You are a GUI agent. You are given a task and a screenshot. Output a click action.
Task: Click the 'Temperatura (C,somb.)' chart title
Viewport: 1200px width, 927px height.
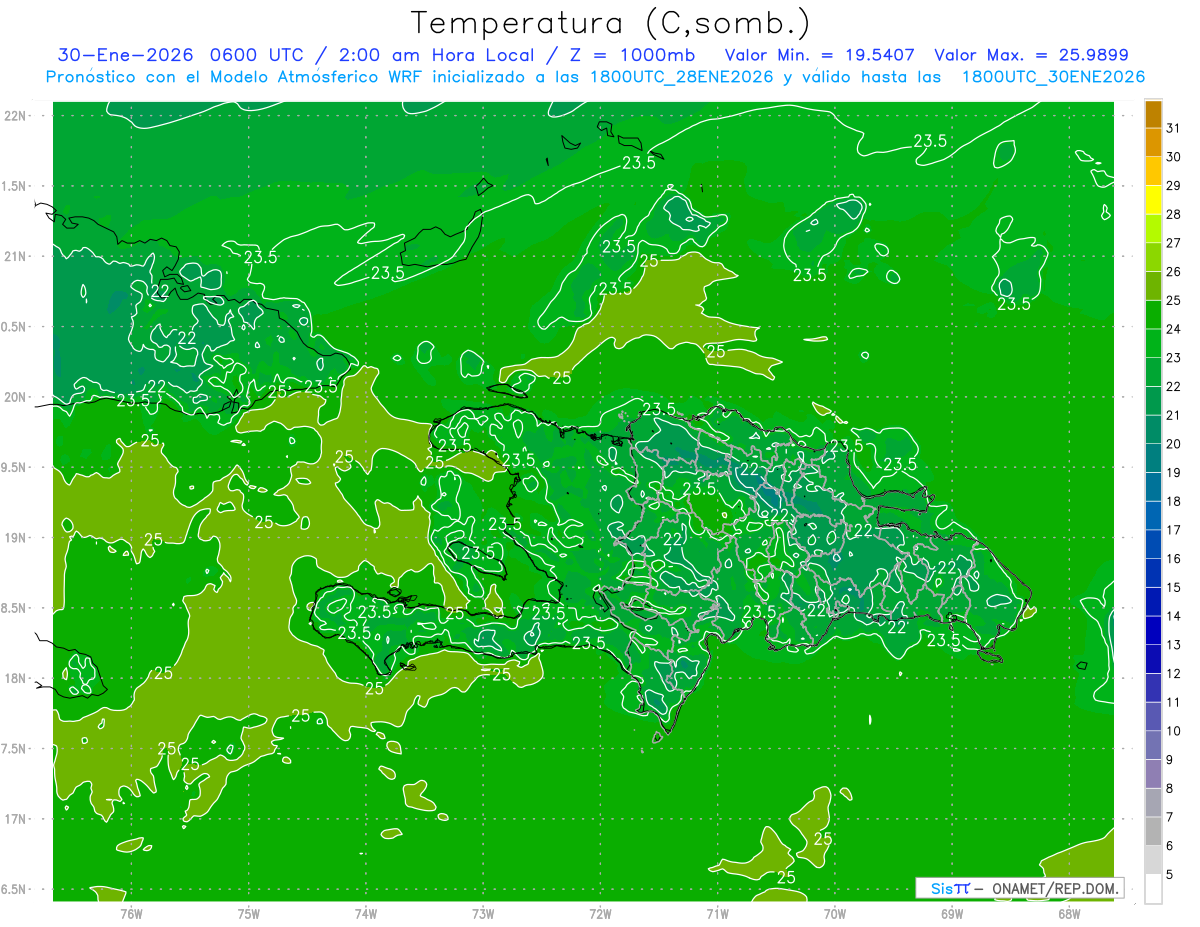tap(611, 23)
